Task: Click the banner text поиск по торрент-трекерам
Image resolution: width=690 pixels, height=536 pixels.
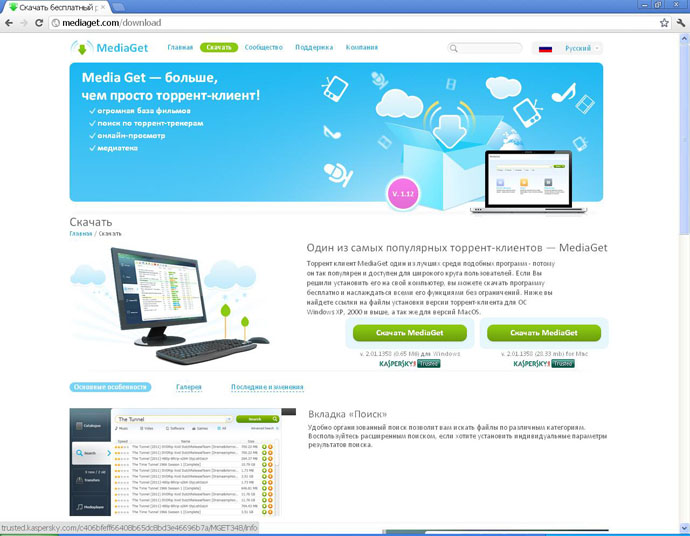Action: click(150, 123)
